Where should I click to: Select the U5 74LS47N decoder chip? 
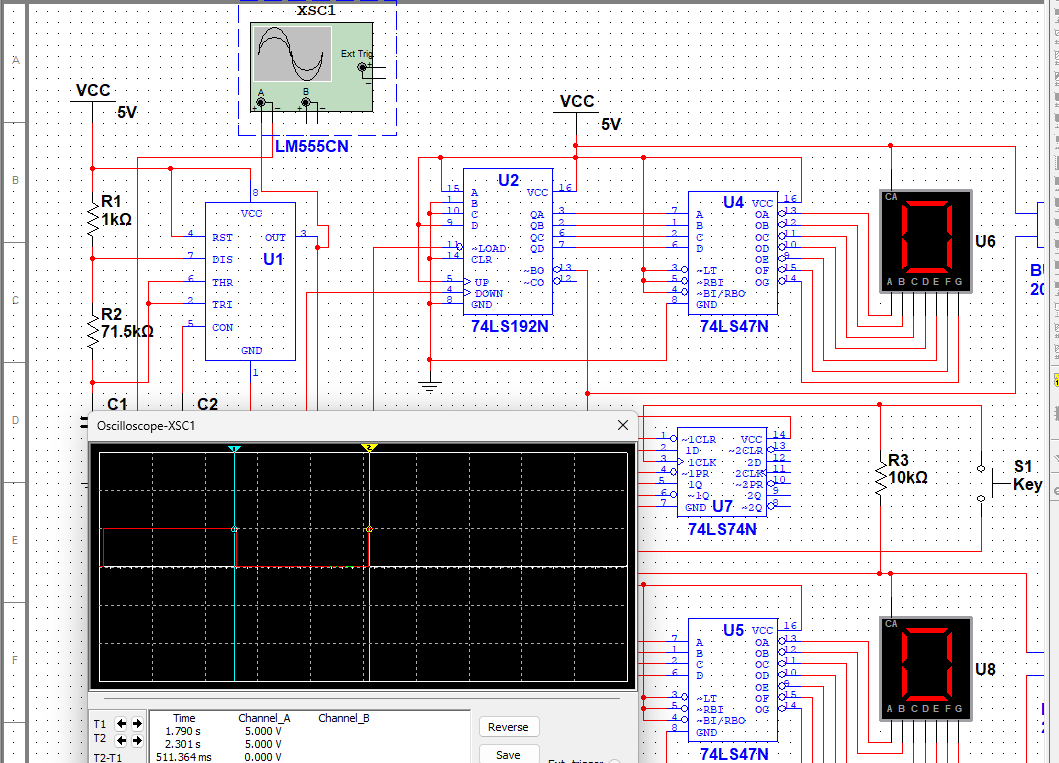click(733, 681)
